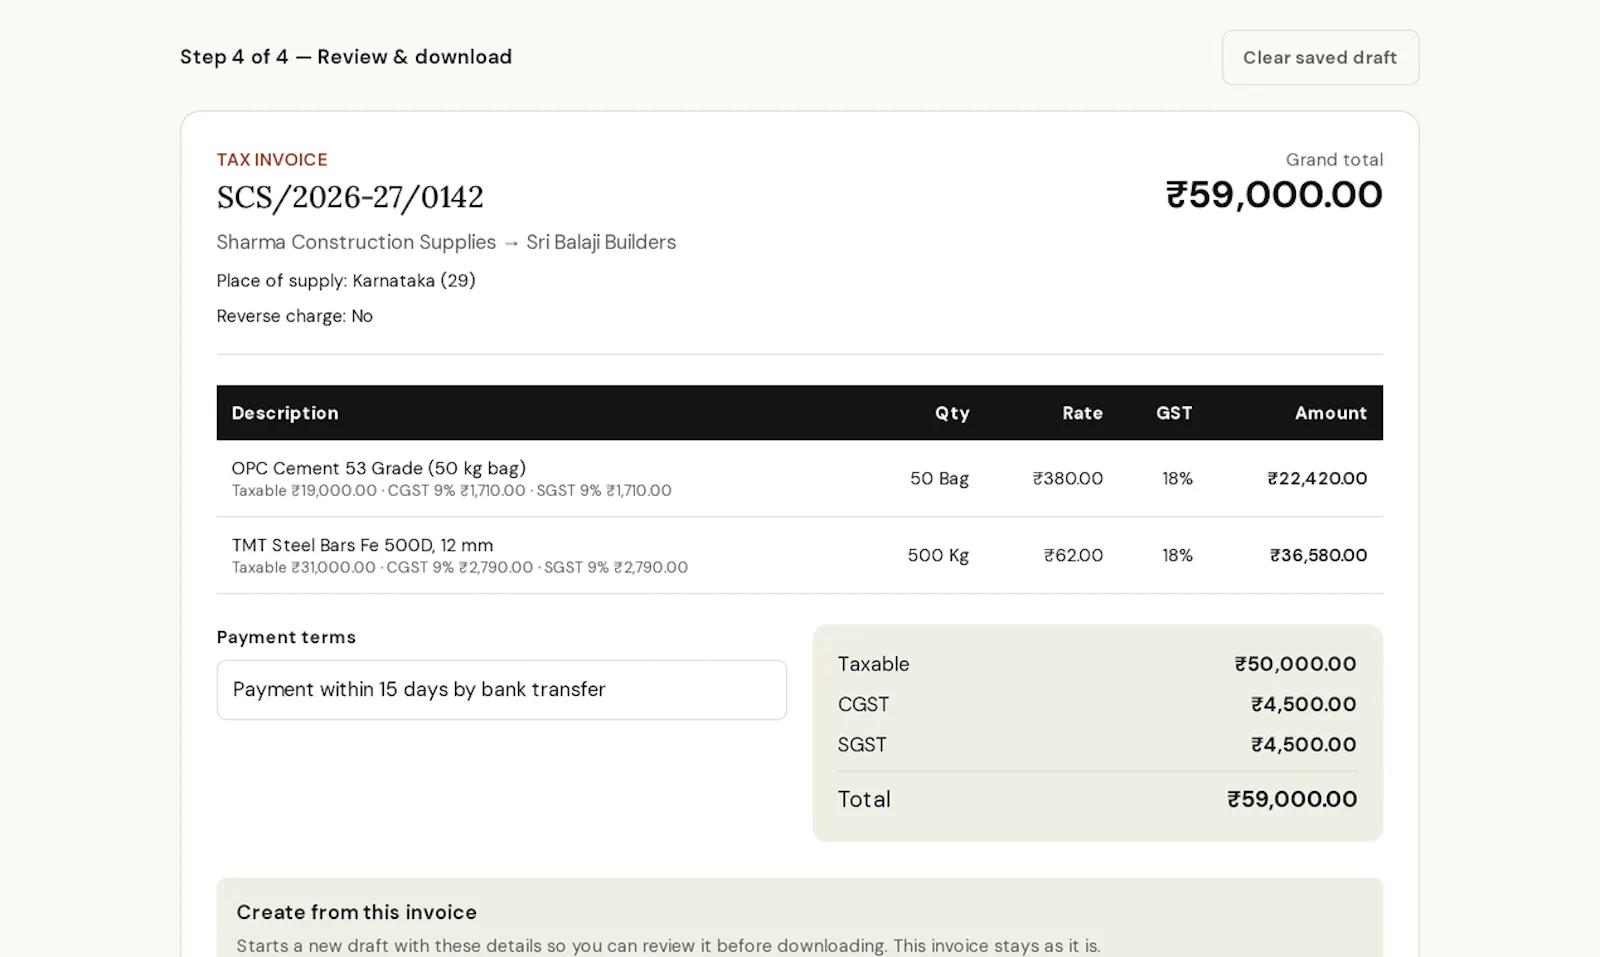Screen dimensions: 1600x957
Task: Click the Taxable ₹50,000.00 summary value
Action: [1295, 664]
